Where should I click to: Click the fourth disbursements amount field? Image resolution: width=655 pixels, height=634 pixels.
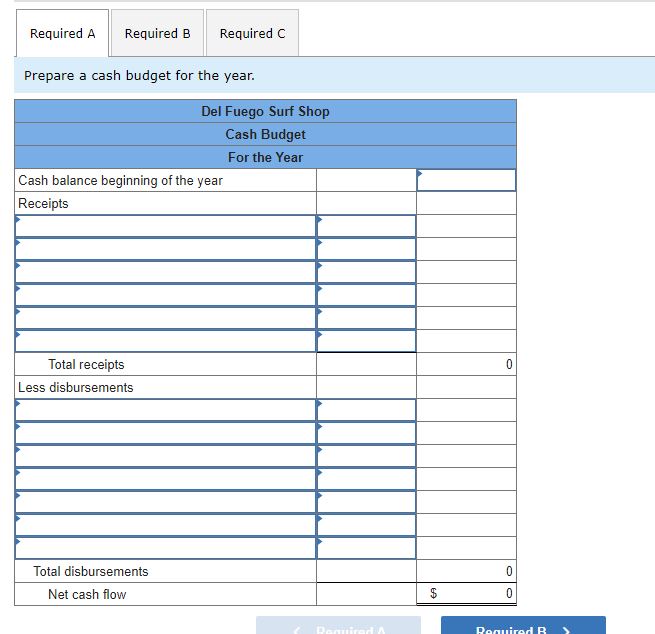click(x=366, y=479)
